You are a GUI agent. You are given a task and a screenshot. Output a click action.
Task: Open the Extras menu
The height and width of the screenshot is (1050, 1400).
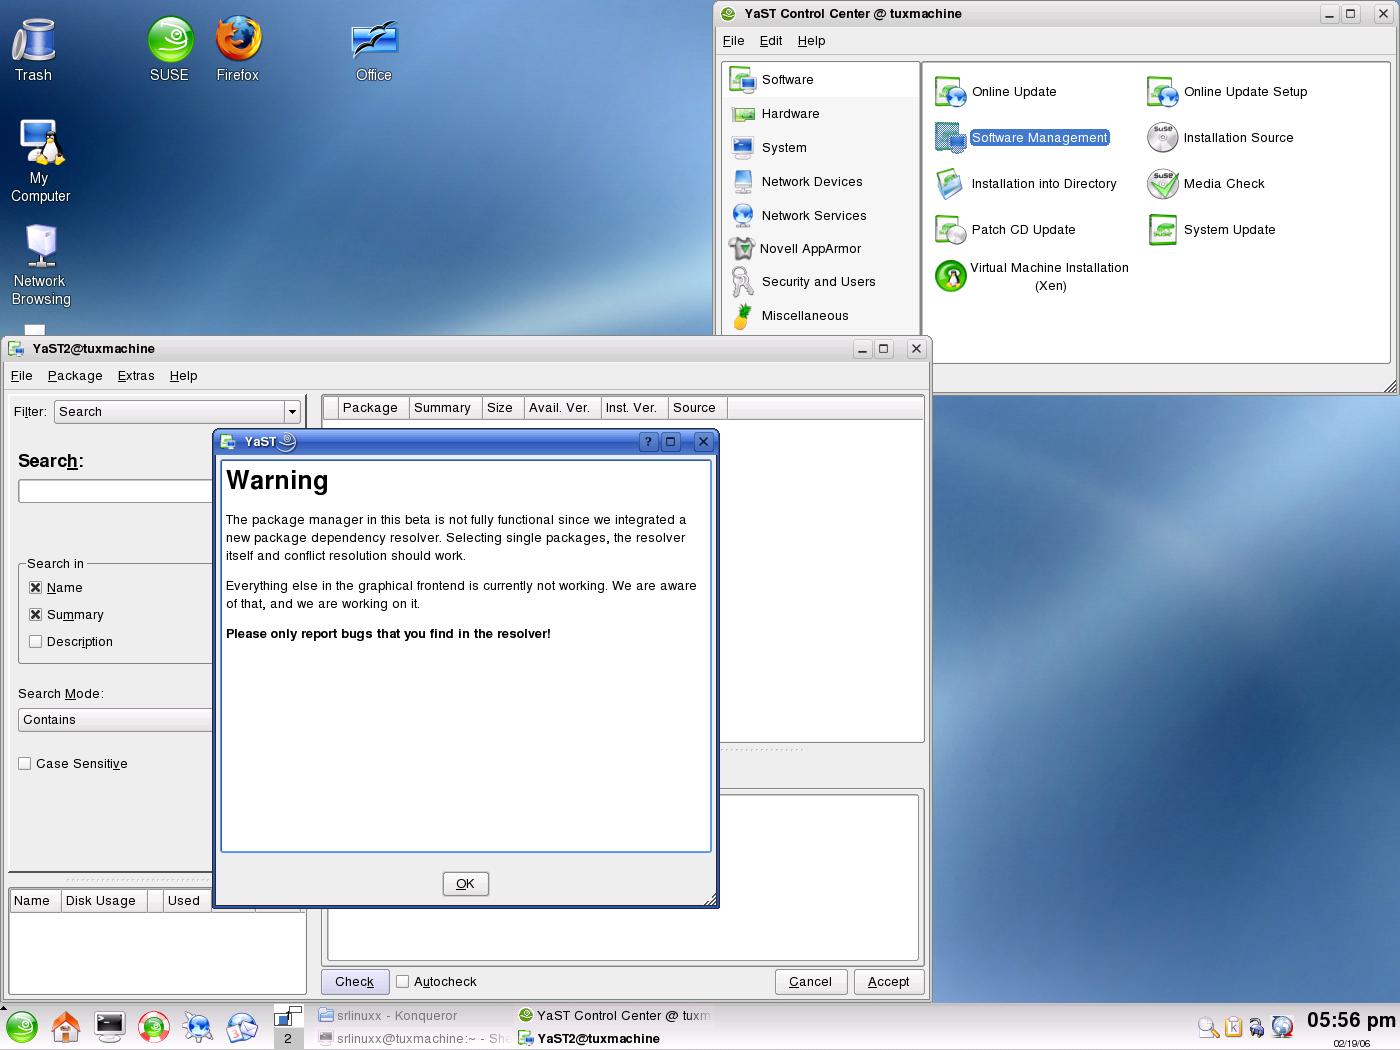point(136,376)
